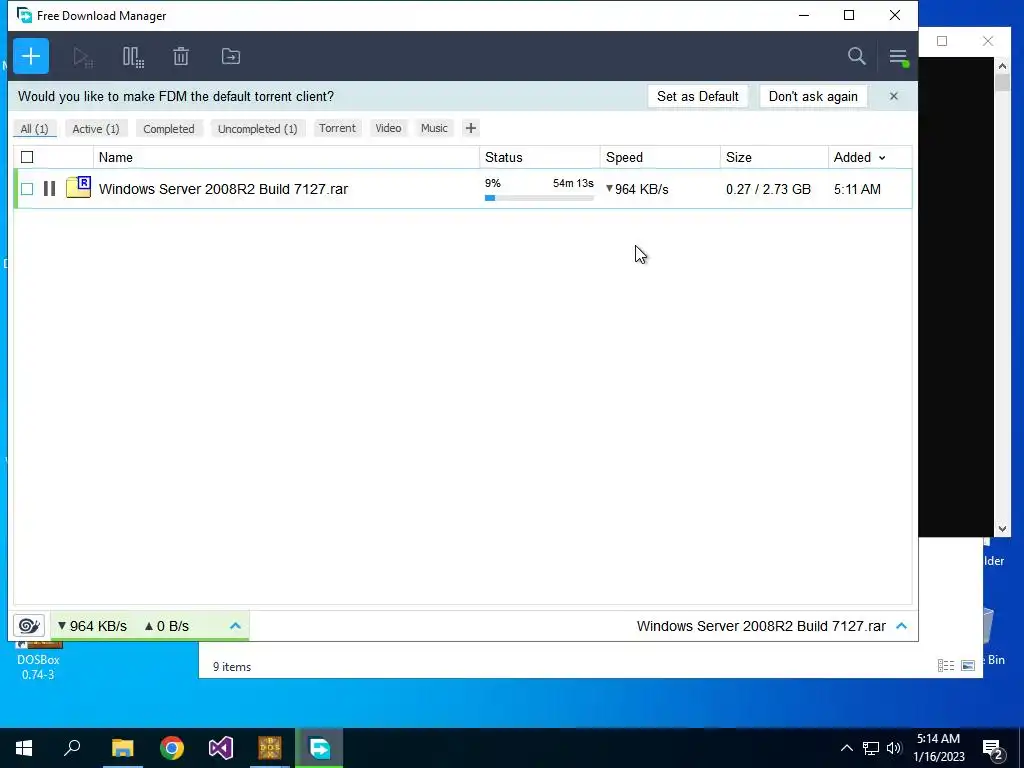
Task: Open the Windows Start menu
Action: click(x=24, y=748)
